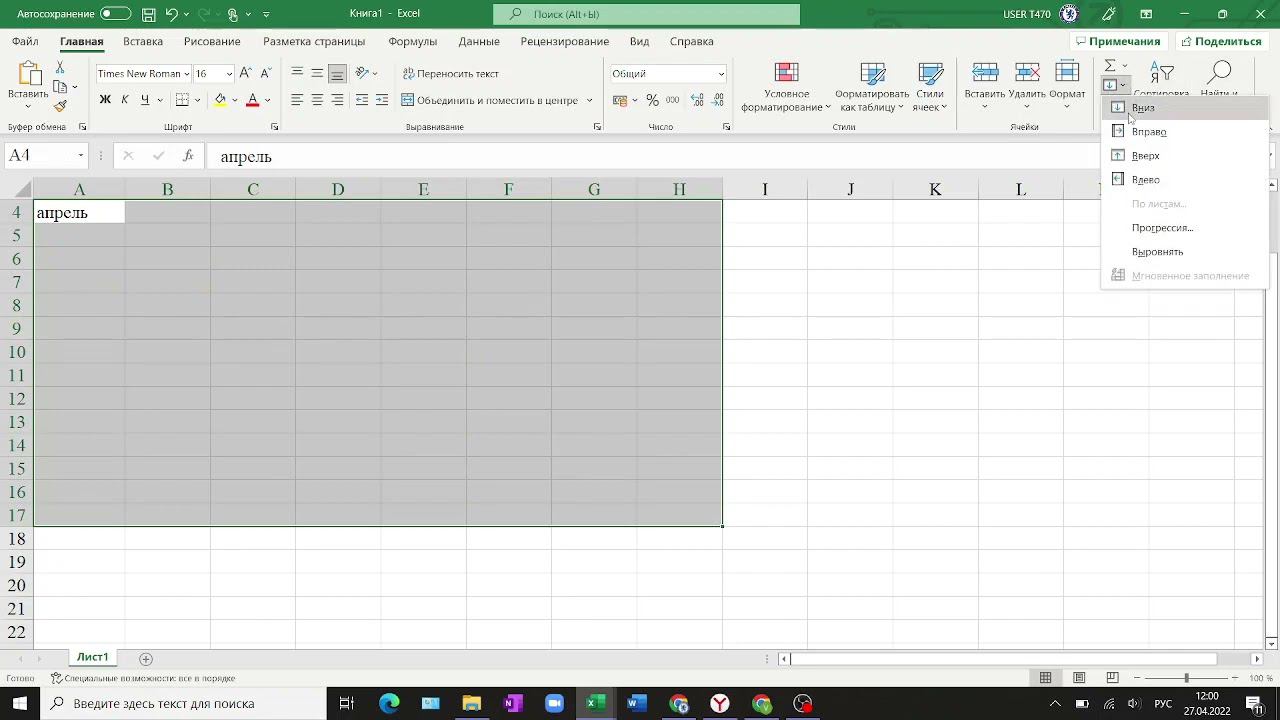Open the Times New Roman font dropdown
1280x720 pixels.
187,74
